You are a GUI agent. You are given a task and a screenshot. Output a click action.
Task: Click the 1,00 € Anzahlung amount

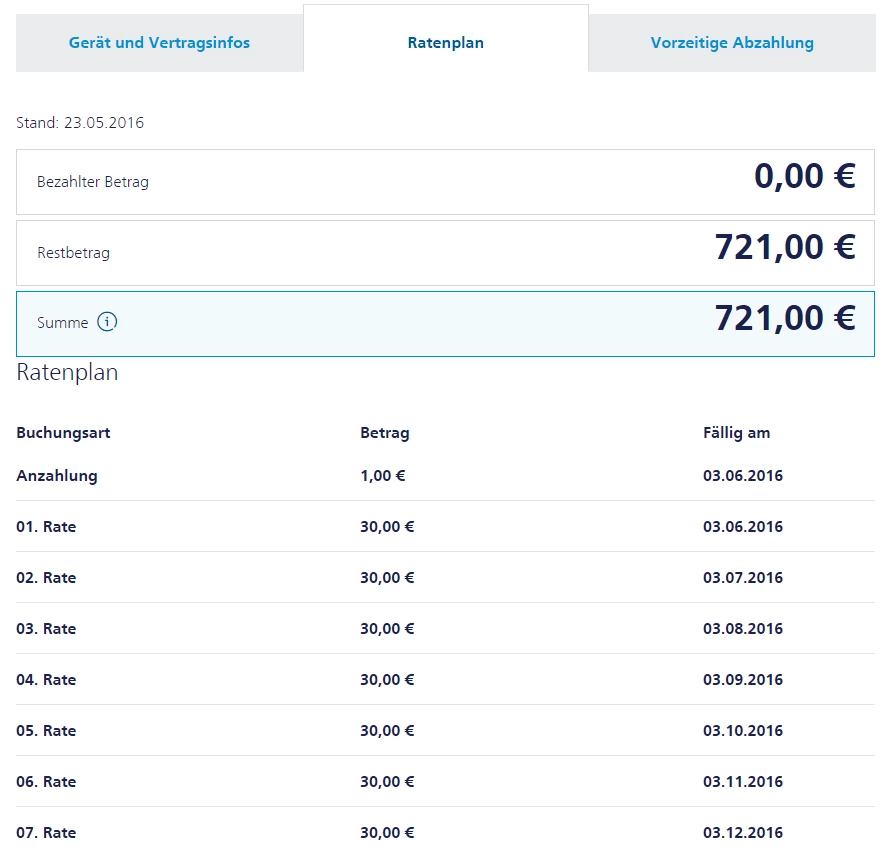coord(383,476)
